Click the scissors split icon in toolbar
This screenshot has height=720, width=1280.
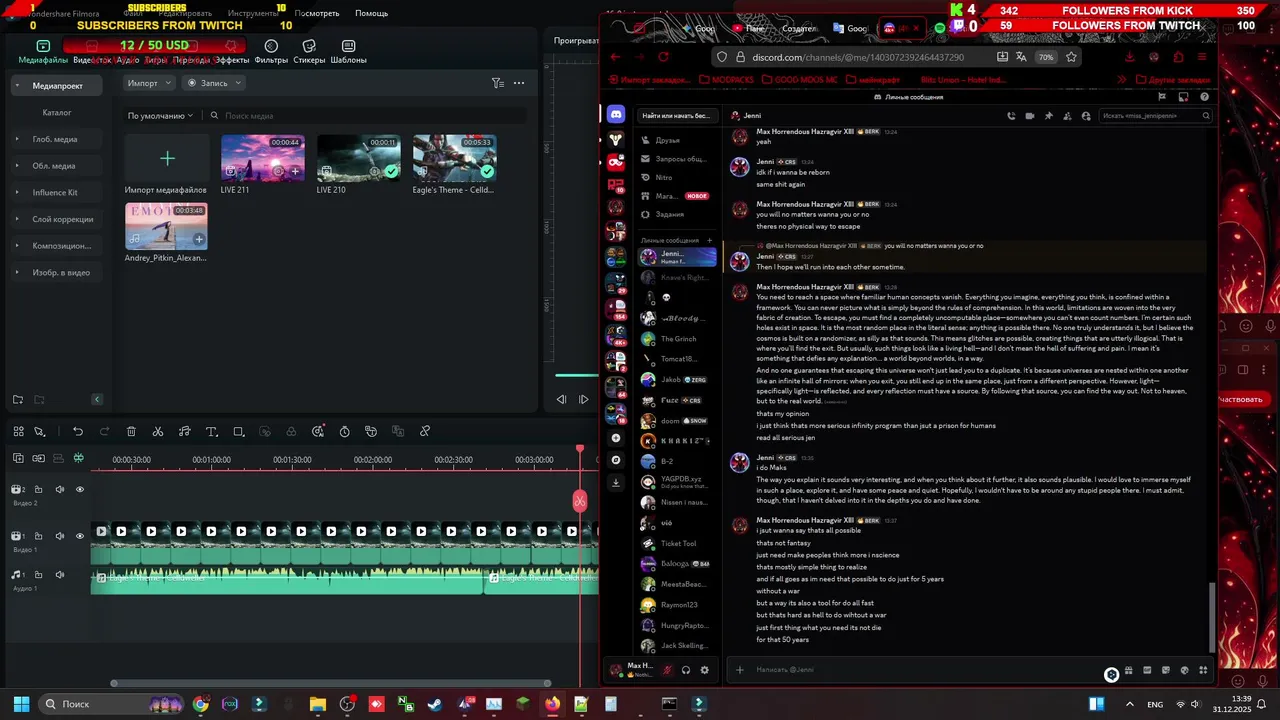tap(158, 432)
